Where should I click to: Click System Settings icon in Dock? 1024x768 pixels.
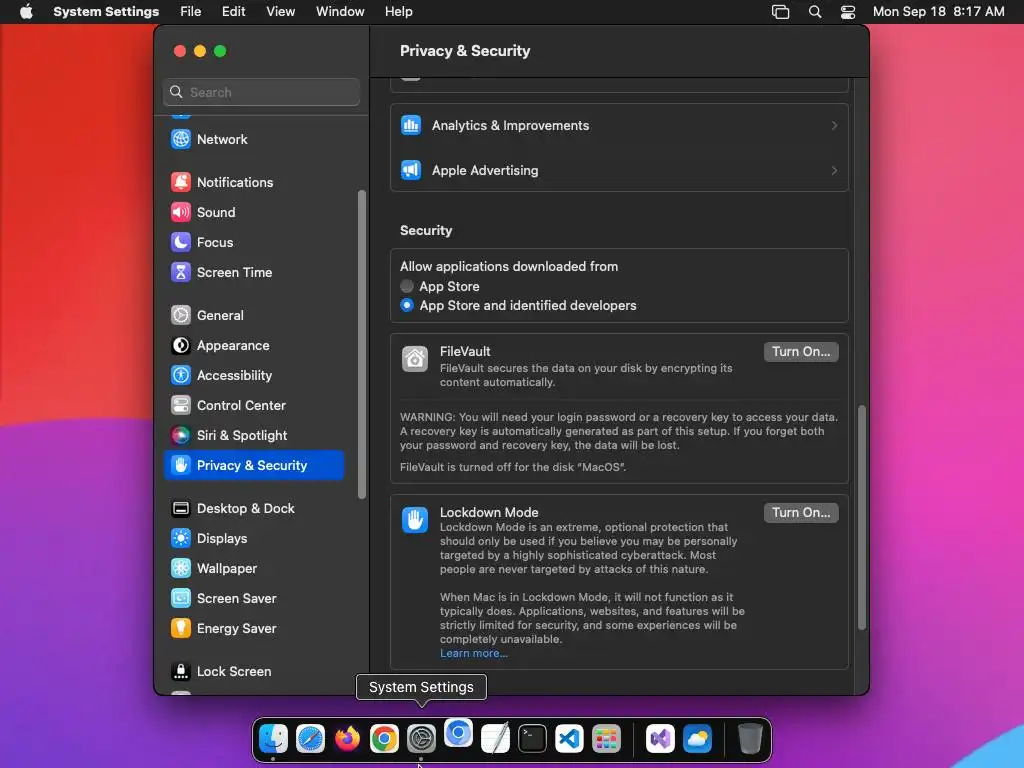pyautogui.click(x=421, y=739)
